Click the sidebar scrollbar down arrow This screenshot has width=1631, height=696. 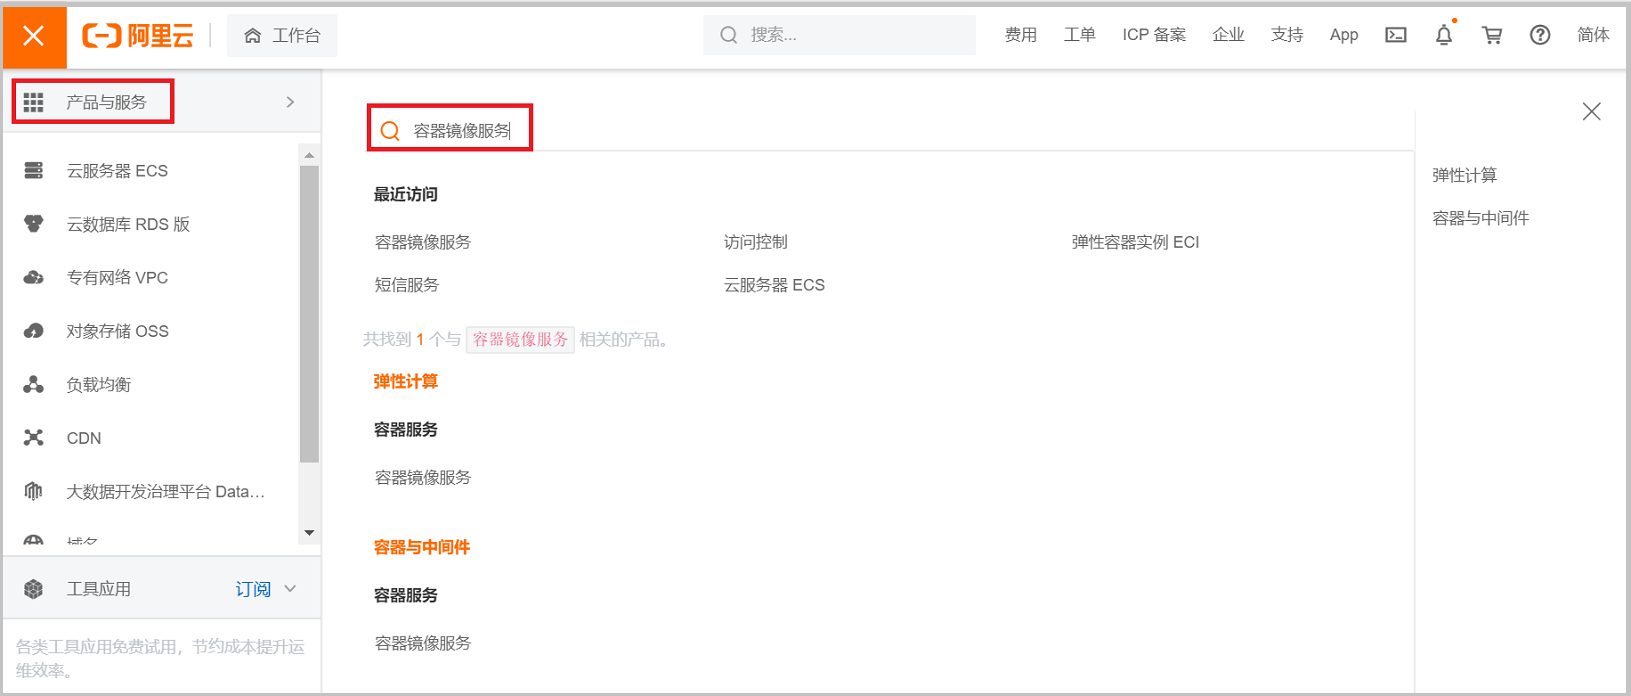[309, 533]
